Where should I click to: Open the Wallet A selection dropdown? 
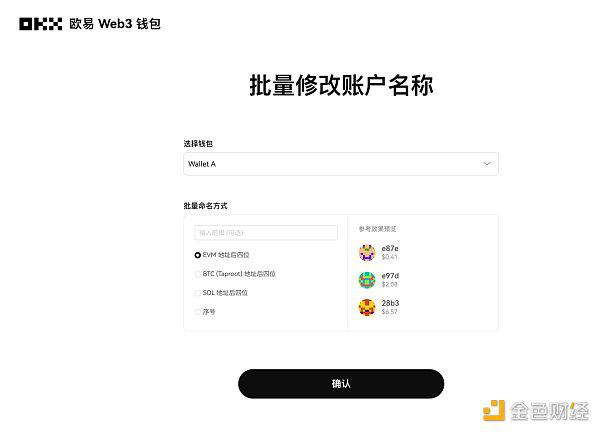[x=341, y=164]
